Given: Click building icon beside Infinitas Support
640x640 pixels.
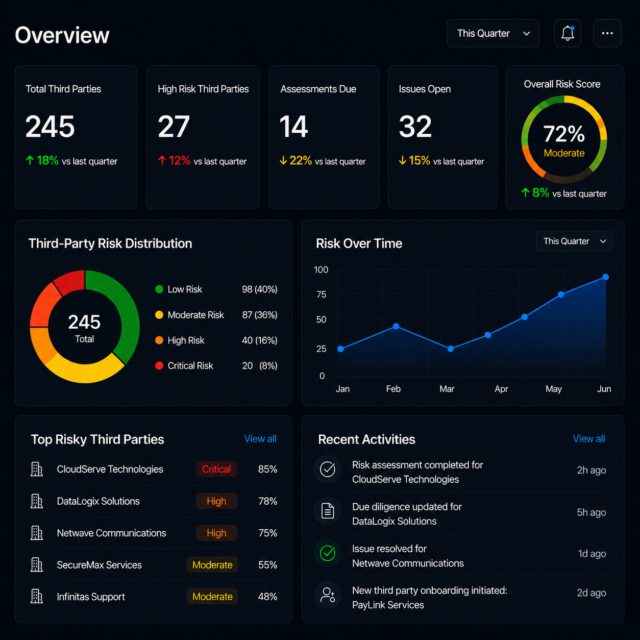Looking at the screenshot, I should coord(37,596).
